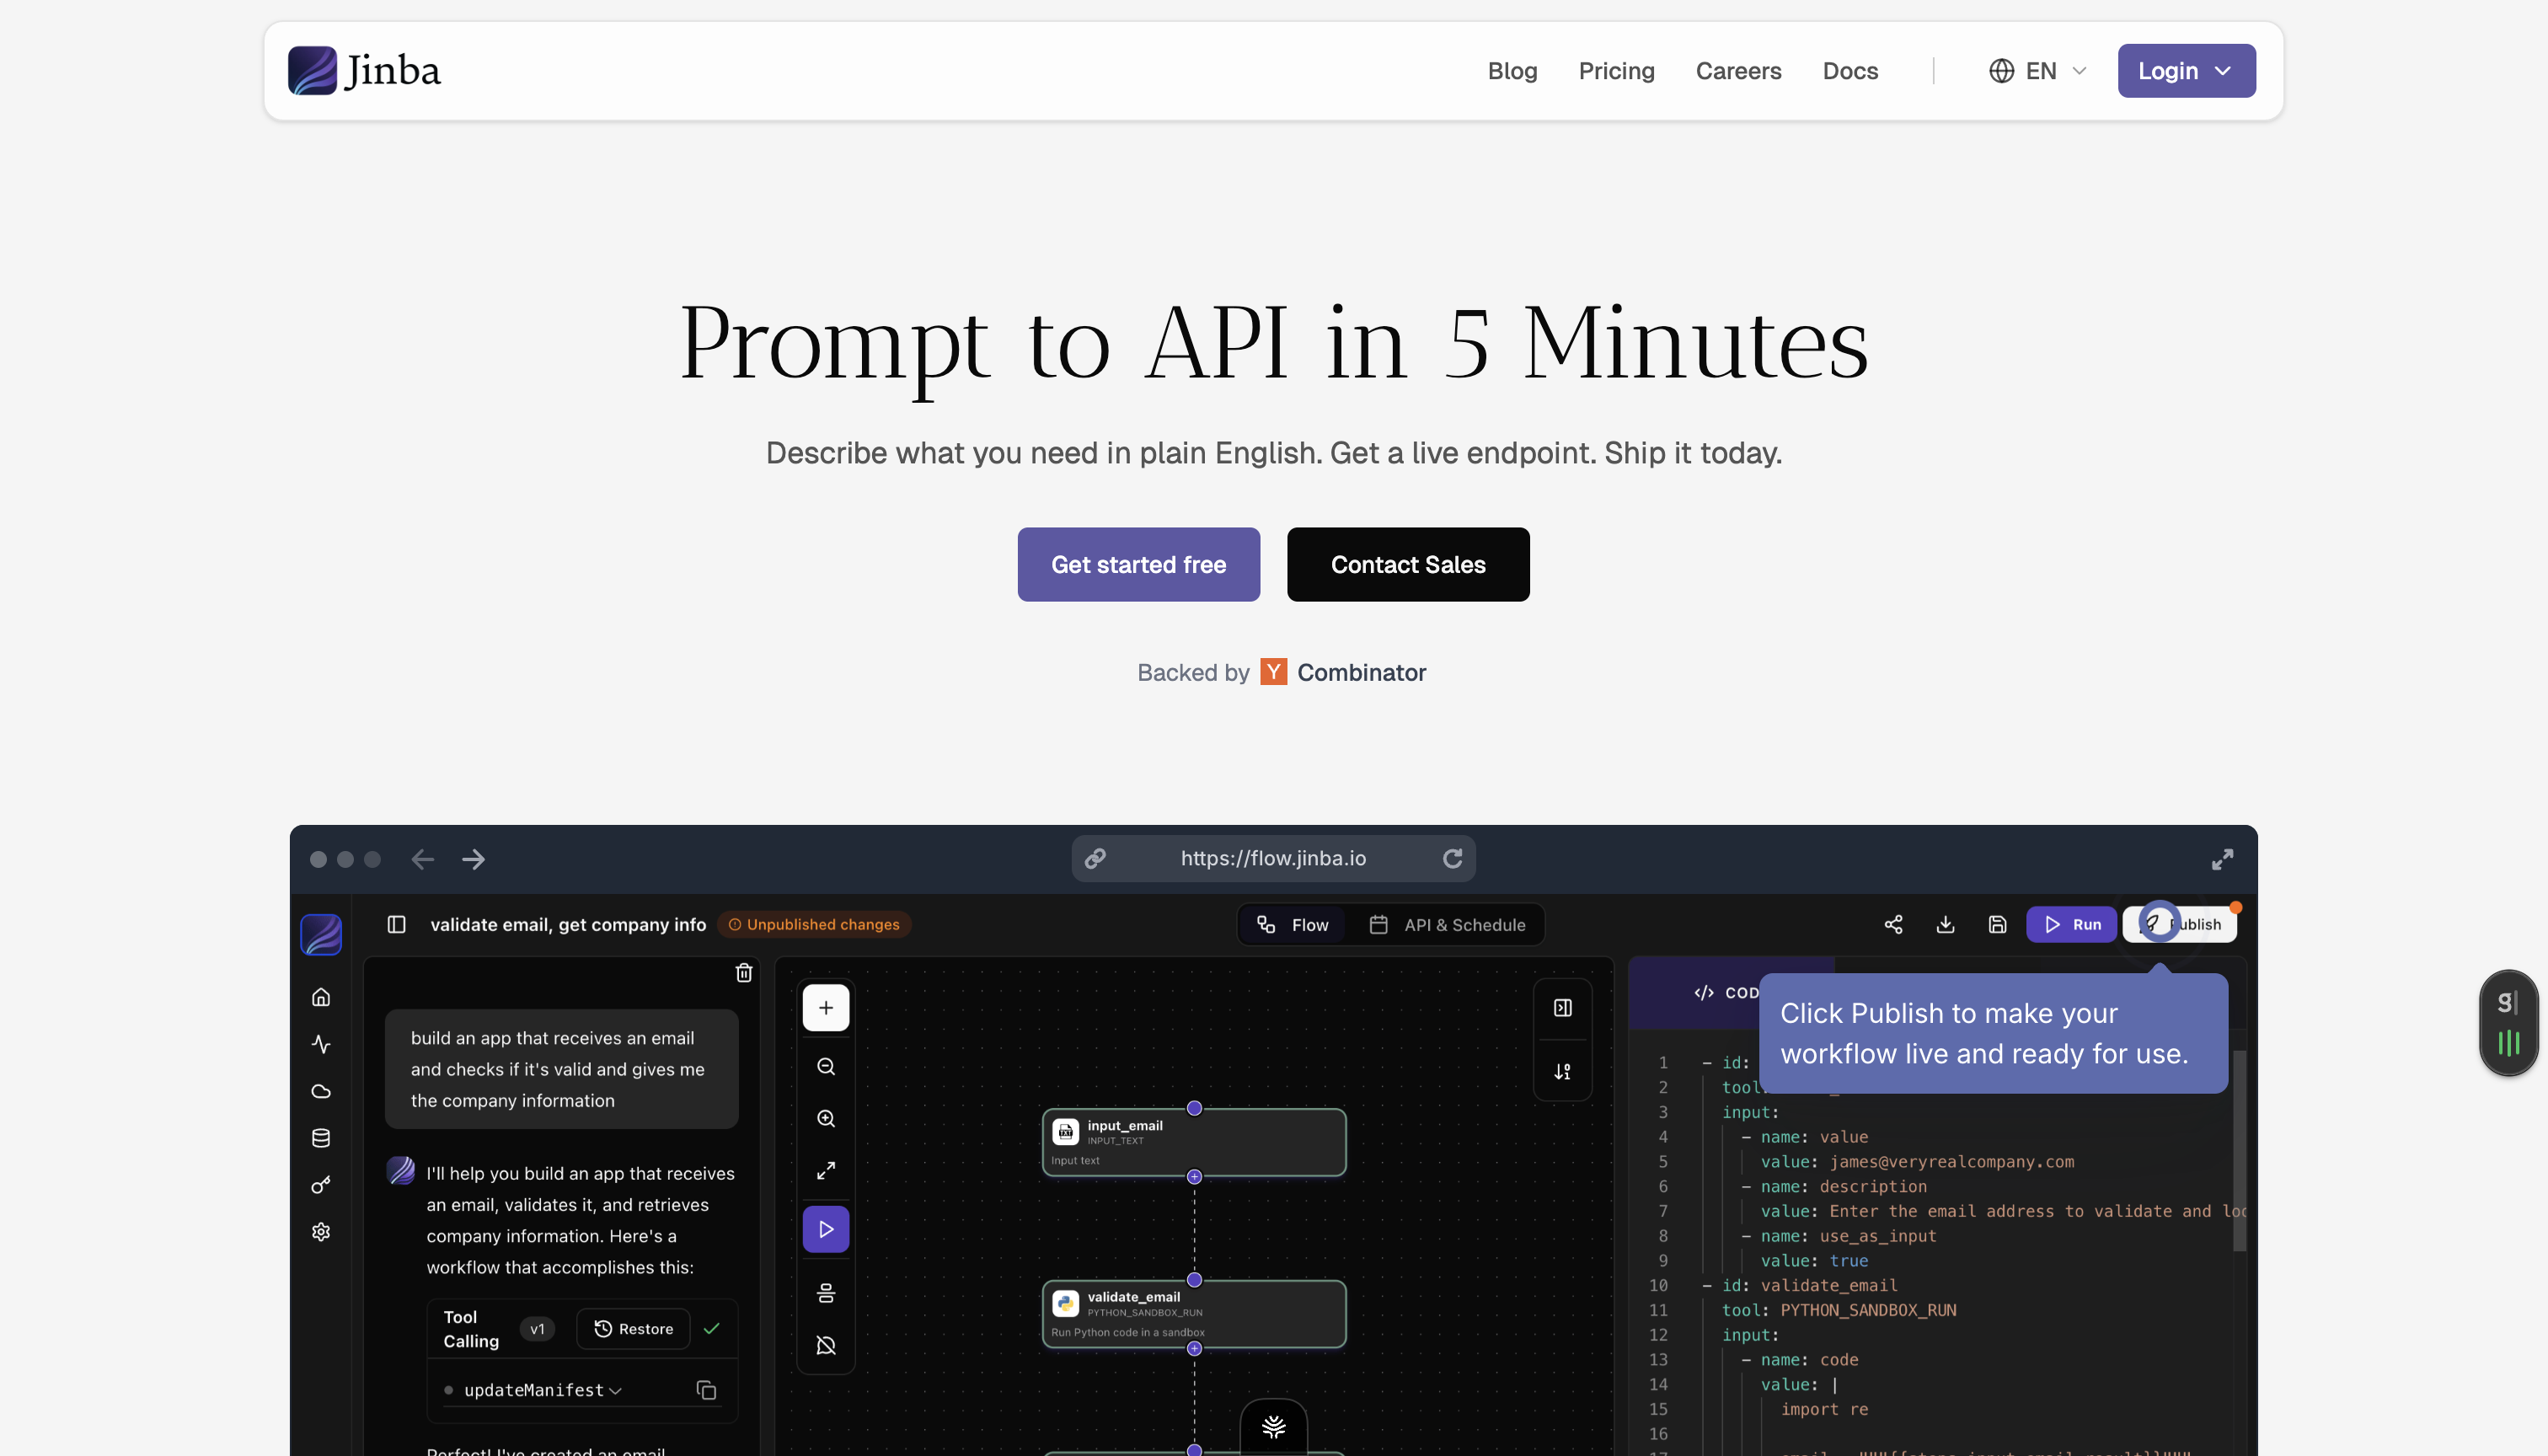This screenshot has width=2548, height=1456.
Task: Expand the Login dropdown button
Action: (x=2186, y=71)
